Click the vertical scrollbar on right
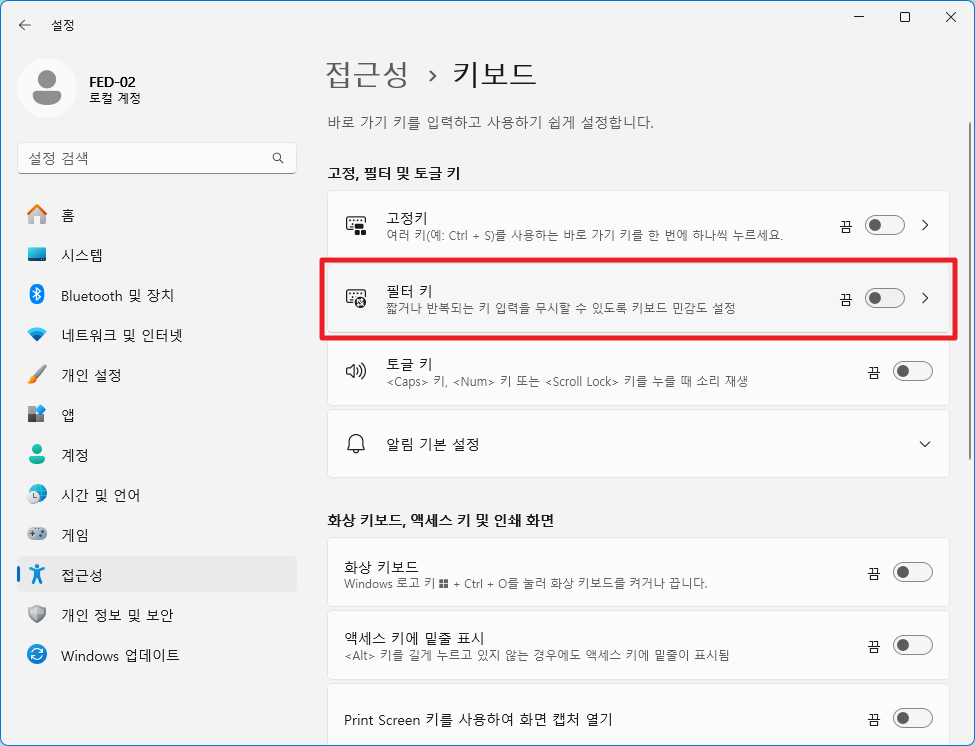975x746 pixels. pyautogui.click(x=969, y=291)
